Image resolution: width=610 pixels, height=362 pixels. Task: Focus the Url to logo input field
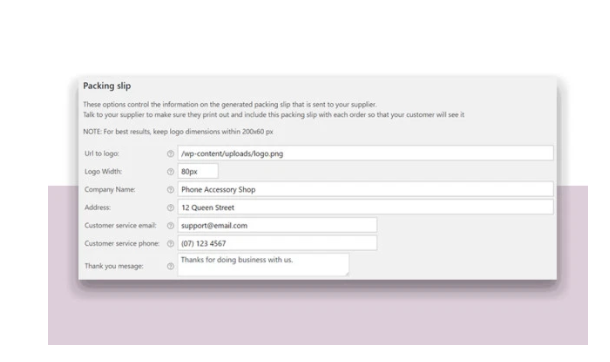tap(365, 153)
